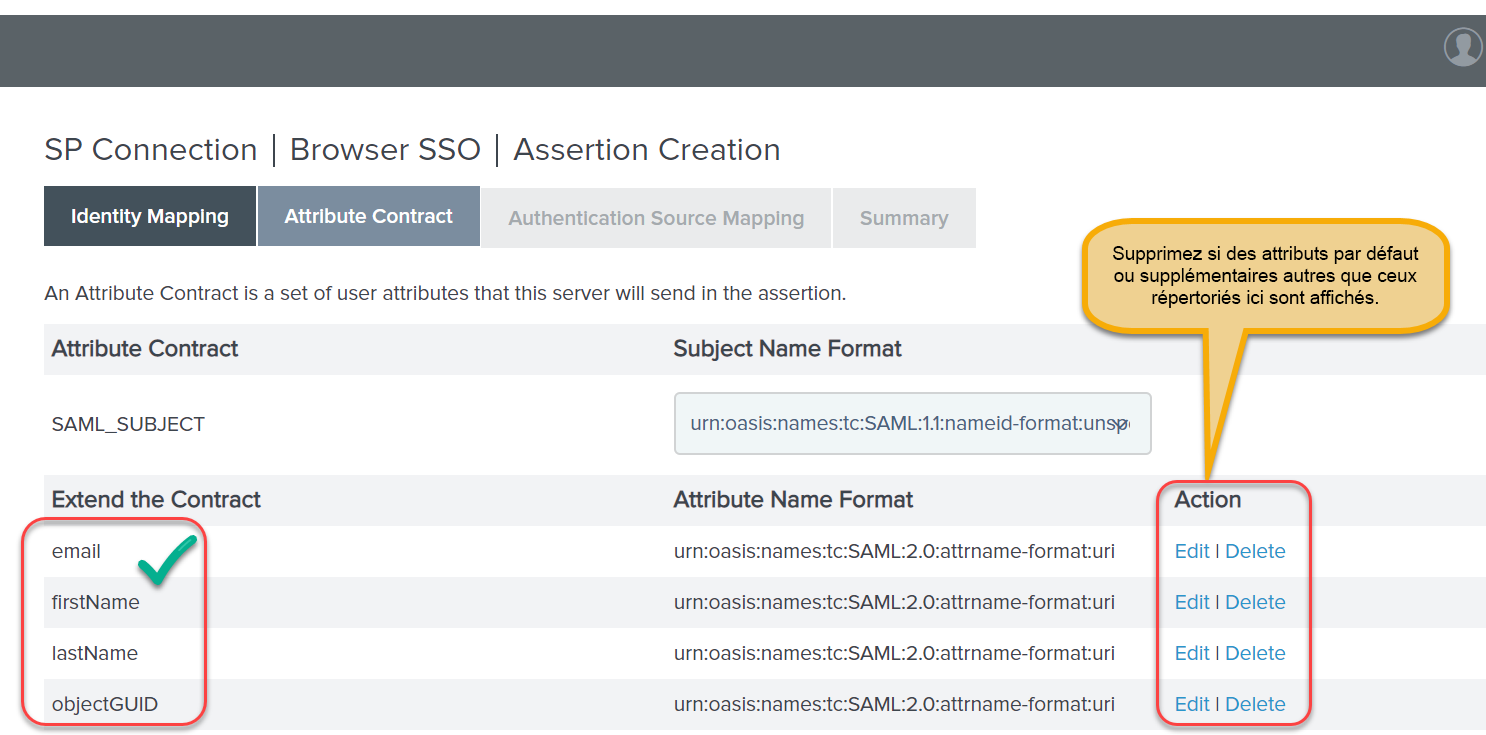Screen dimensions: 1486x735
Task: Switch to the Attribute Contract tab
Action: click(x=368, y=215)
